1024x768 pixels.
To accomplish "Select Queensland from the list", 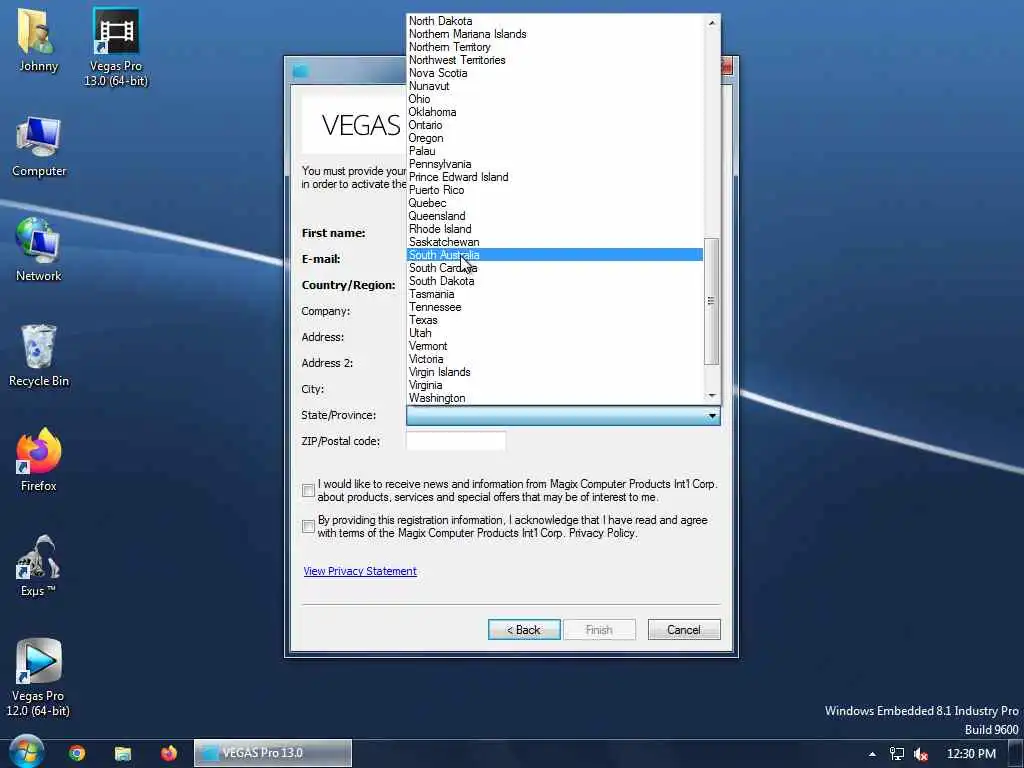I will coord(554,216).
